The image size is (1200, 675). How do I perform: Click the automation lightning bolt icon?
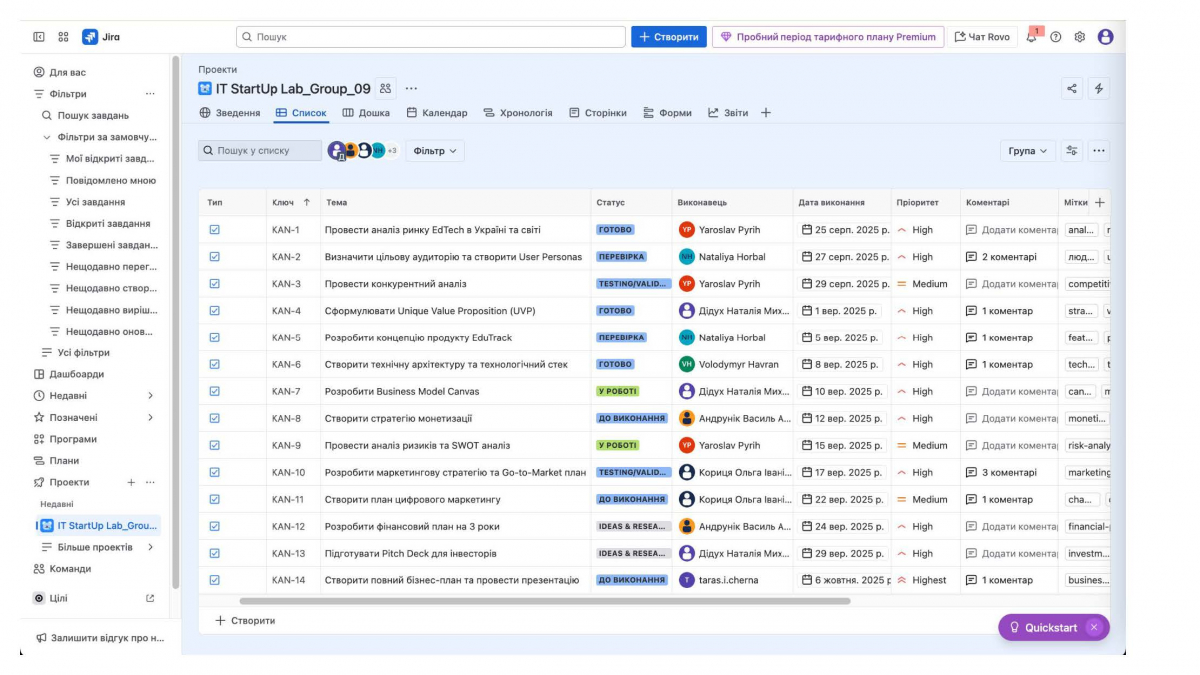[x=1099, y=88]
